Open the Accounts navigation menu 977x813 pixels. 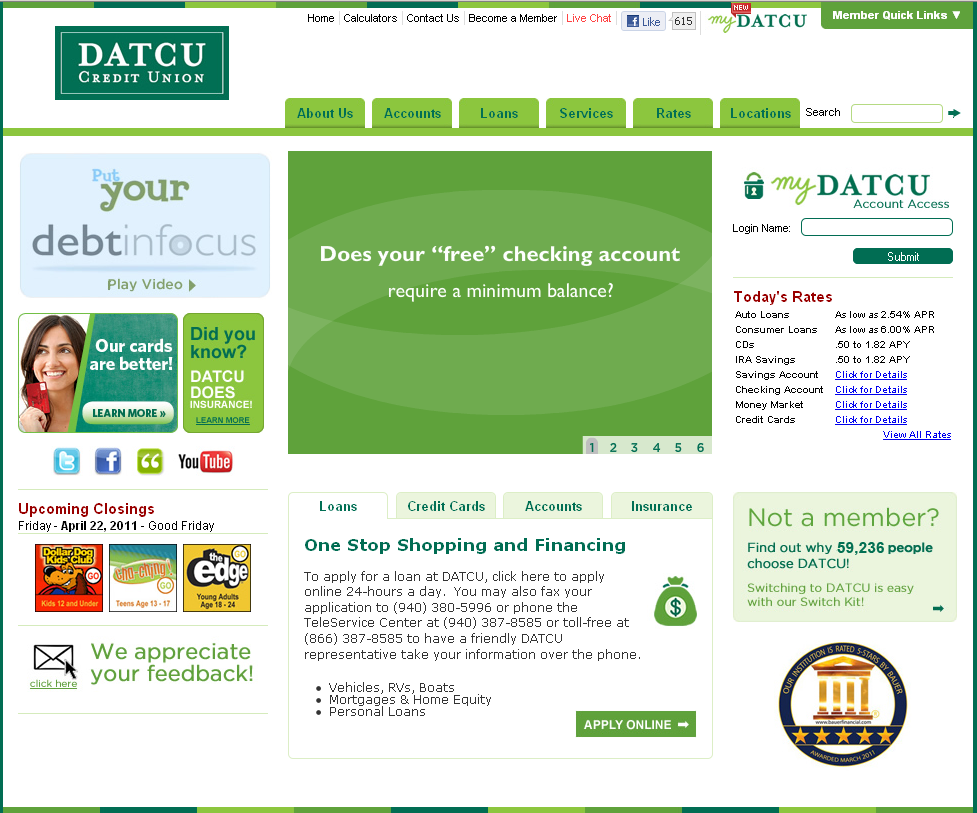pos(412,113)
